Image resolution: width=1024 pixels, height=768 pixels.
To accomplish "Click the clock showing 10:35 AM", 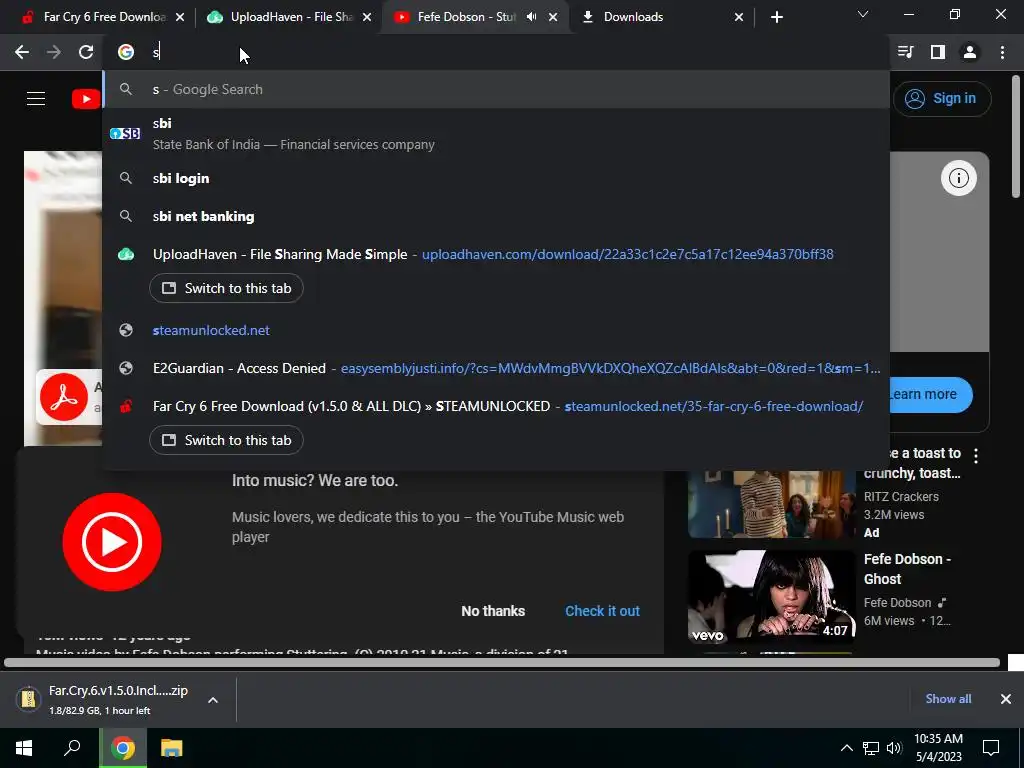I will [x=938, y=748].
